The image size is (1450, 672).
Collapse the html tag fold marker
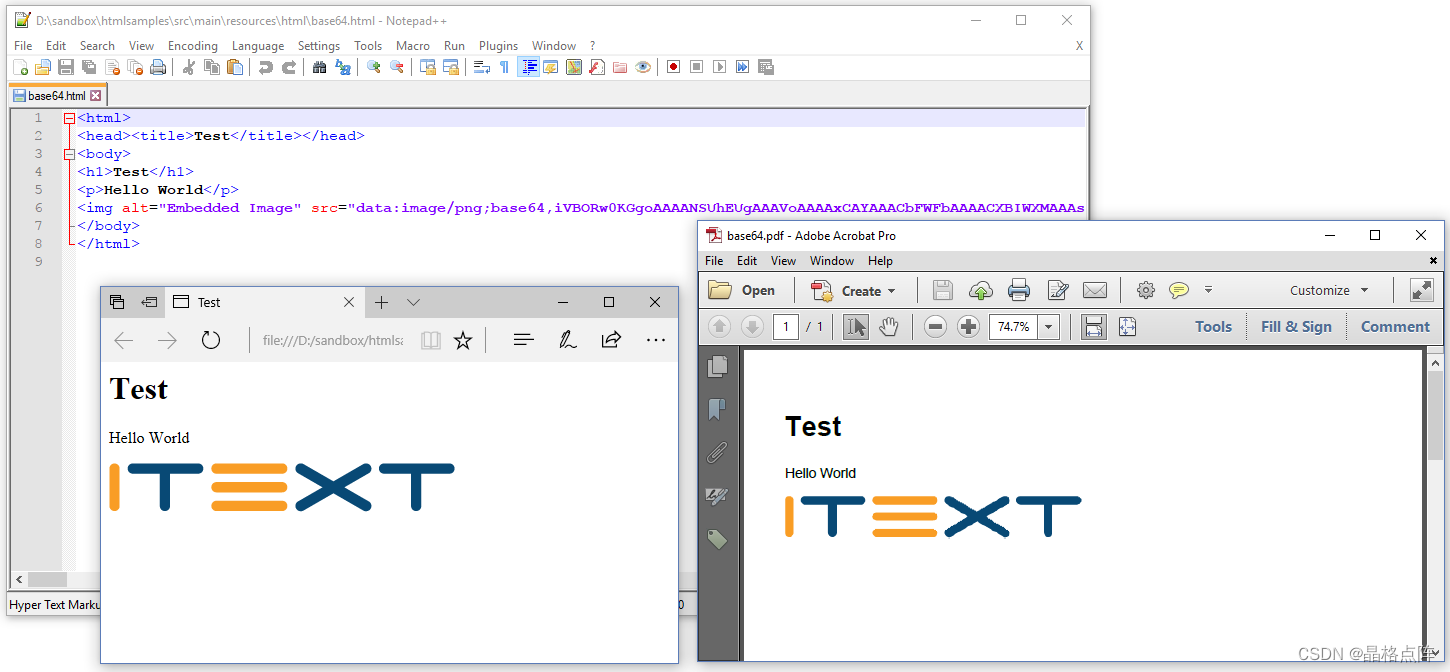[69, 118]
